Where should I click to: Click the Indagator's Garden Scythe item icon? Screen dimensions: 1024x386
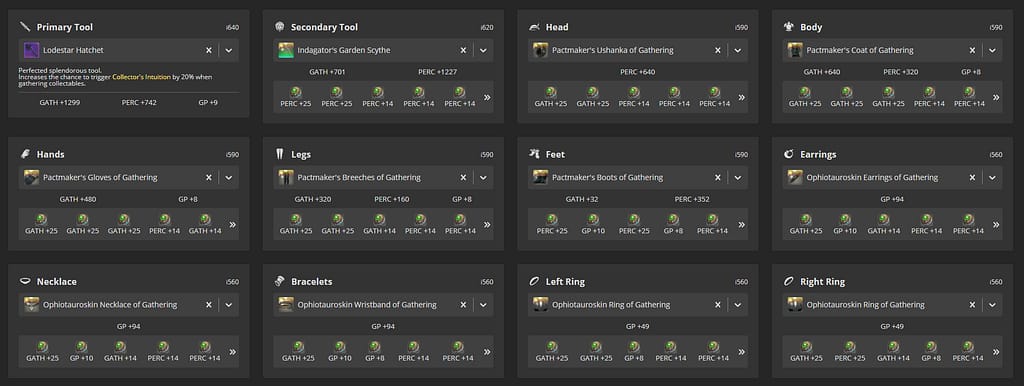pyautogui.click(x=286, y=50)
